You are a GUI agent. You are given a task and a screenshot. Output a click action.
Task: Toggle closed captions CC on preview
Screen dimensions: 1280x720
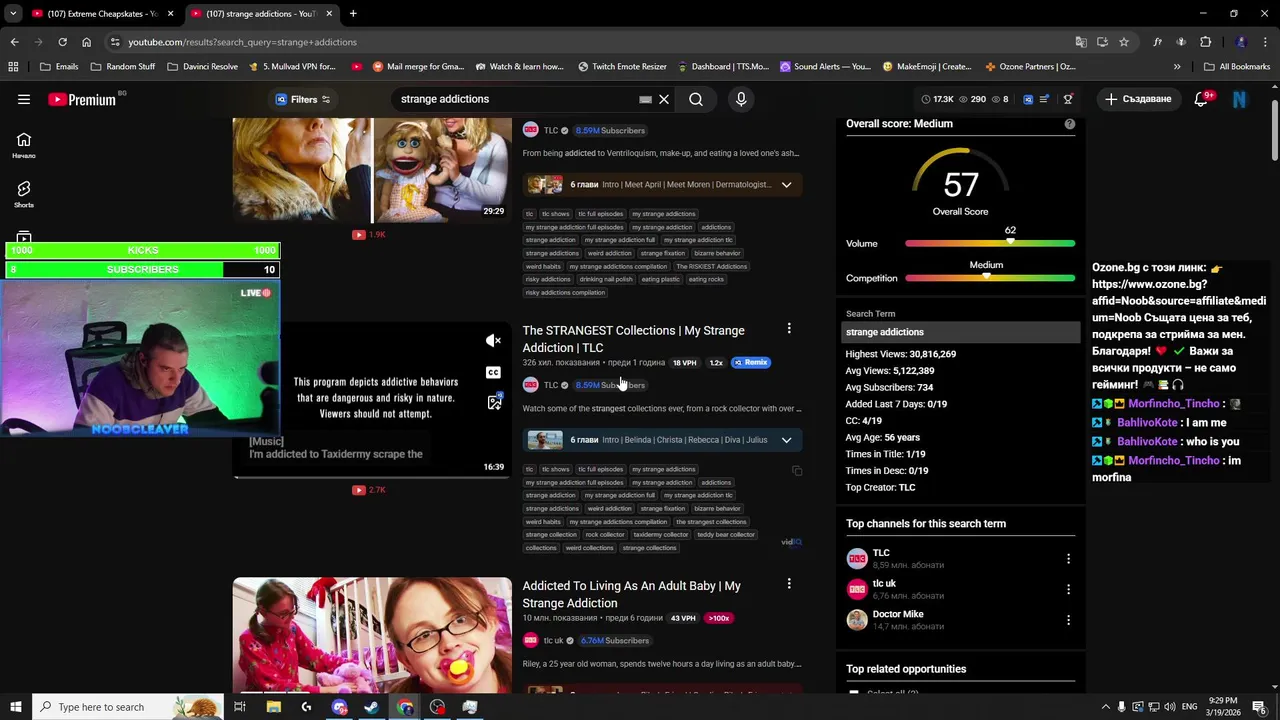pos(493,372)
